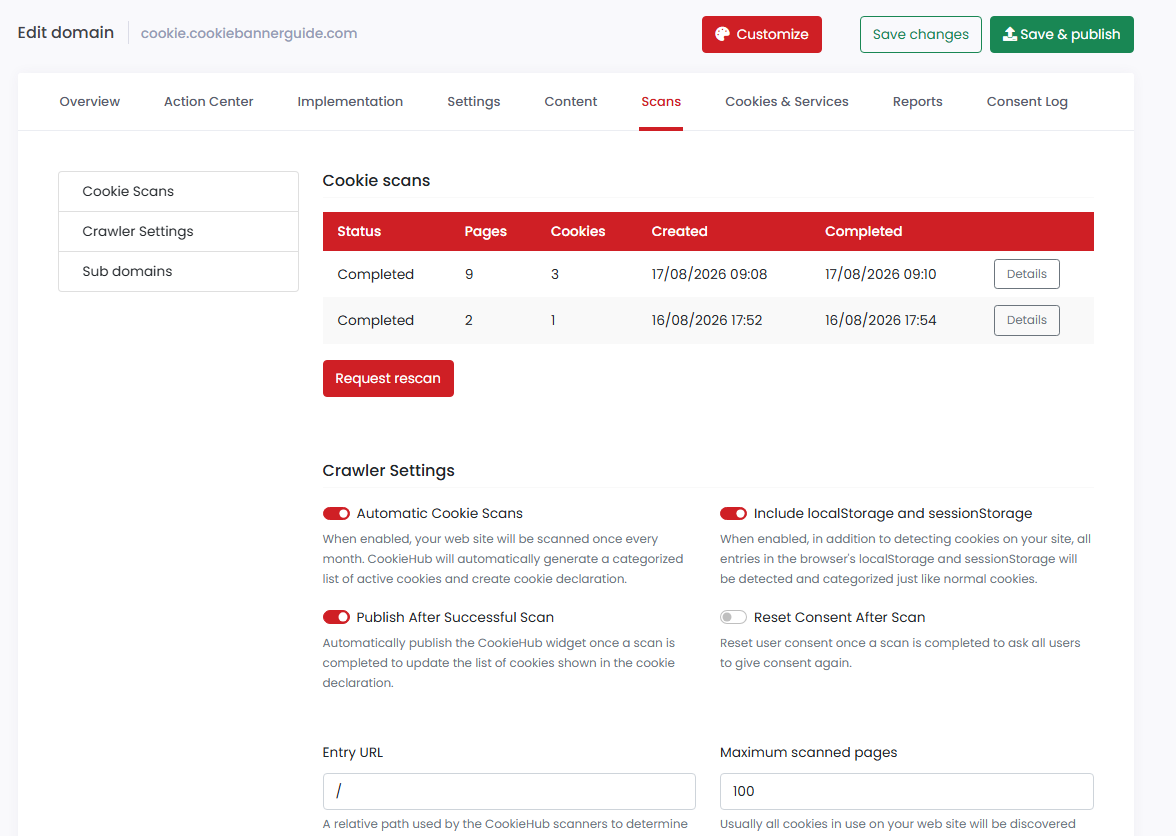Select the Content tab
This screenshot has width=1176, height=836.
tap(571, 101)
